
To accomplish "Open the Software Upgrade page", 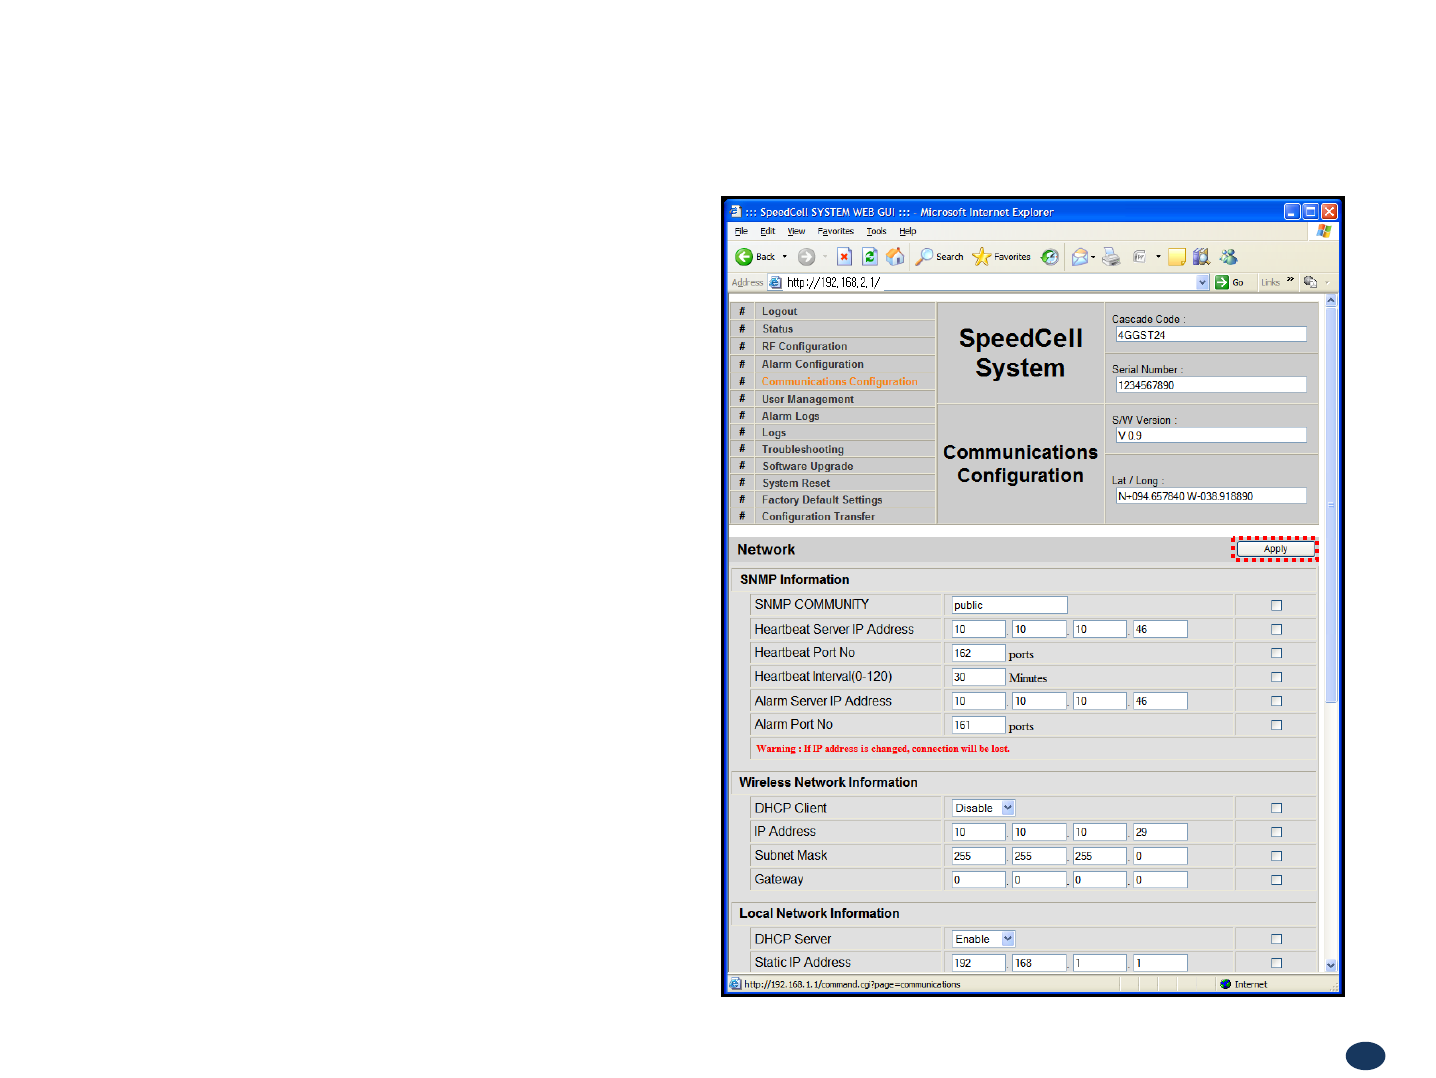I will point(807,467).
